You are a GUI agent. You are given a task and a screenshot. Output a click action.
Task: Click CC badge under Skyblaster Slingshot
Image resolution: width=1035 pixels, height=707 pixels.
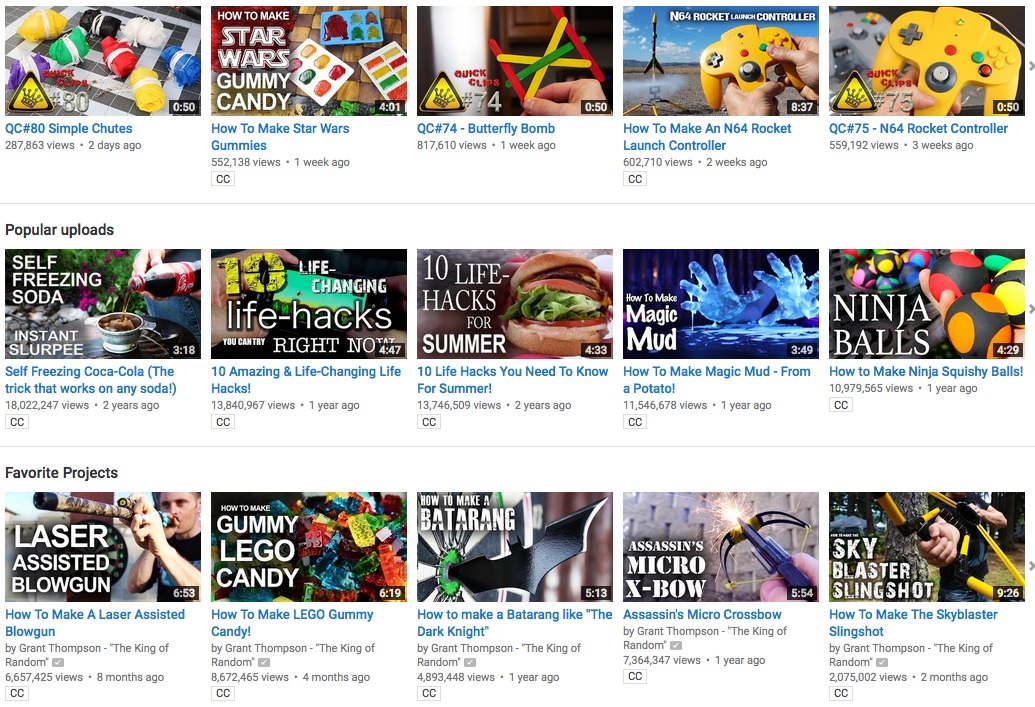[841, 693]
